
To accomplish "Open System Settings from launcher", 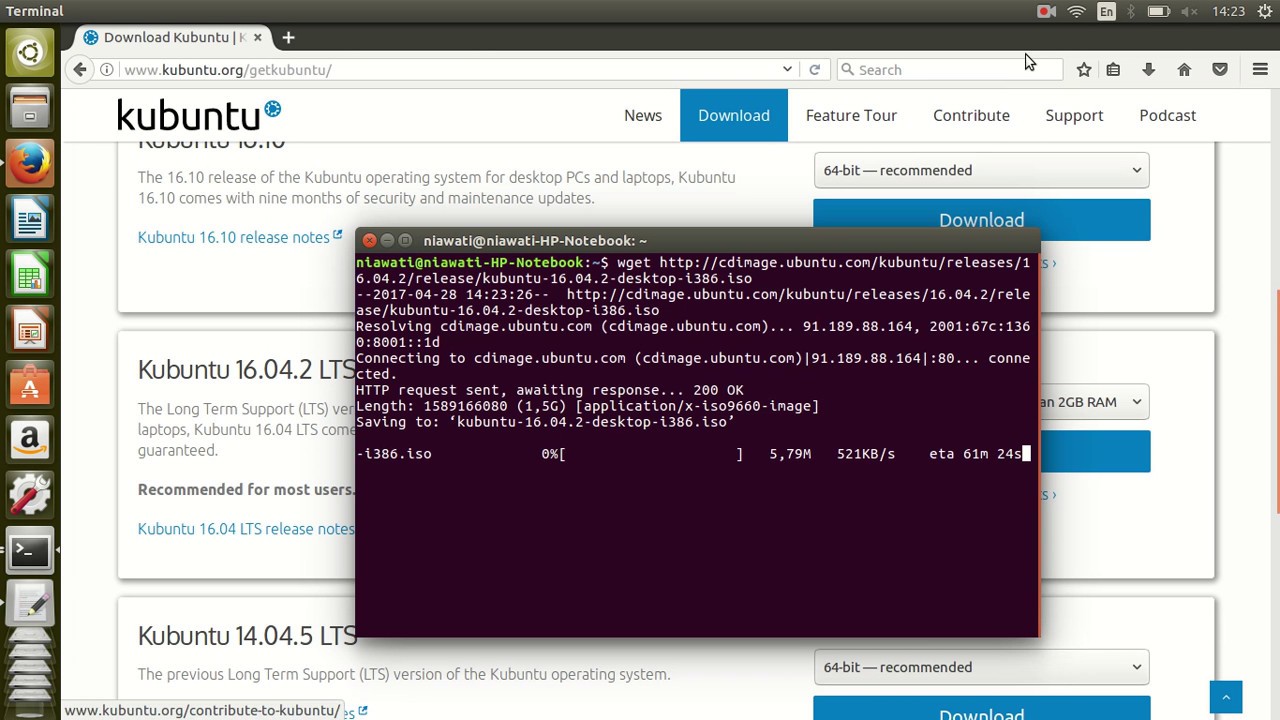I will (x=30, y=495).
